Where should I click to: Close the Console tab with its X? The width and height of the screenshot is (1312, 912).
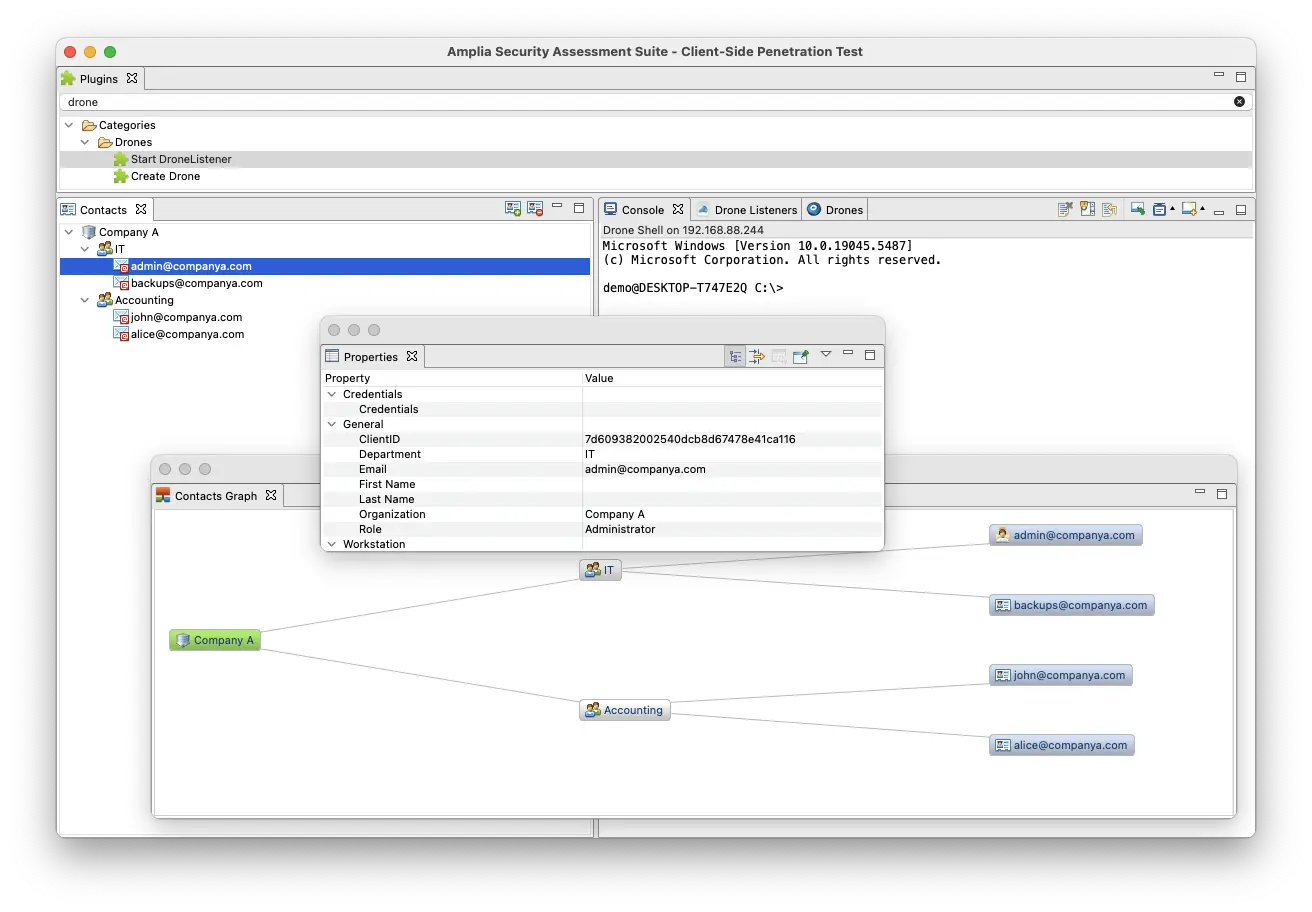(677, 209)
